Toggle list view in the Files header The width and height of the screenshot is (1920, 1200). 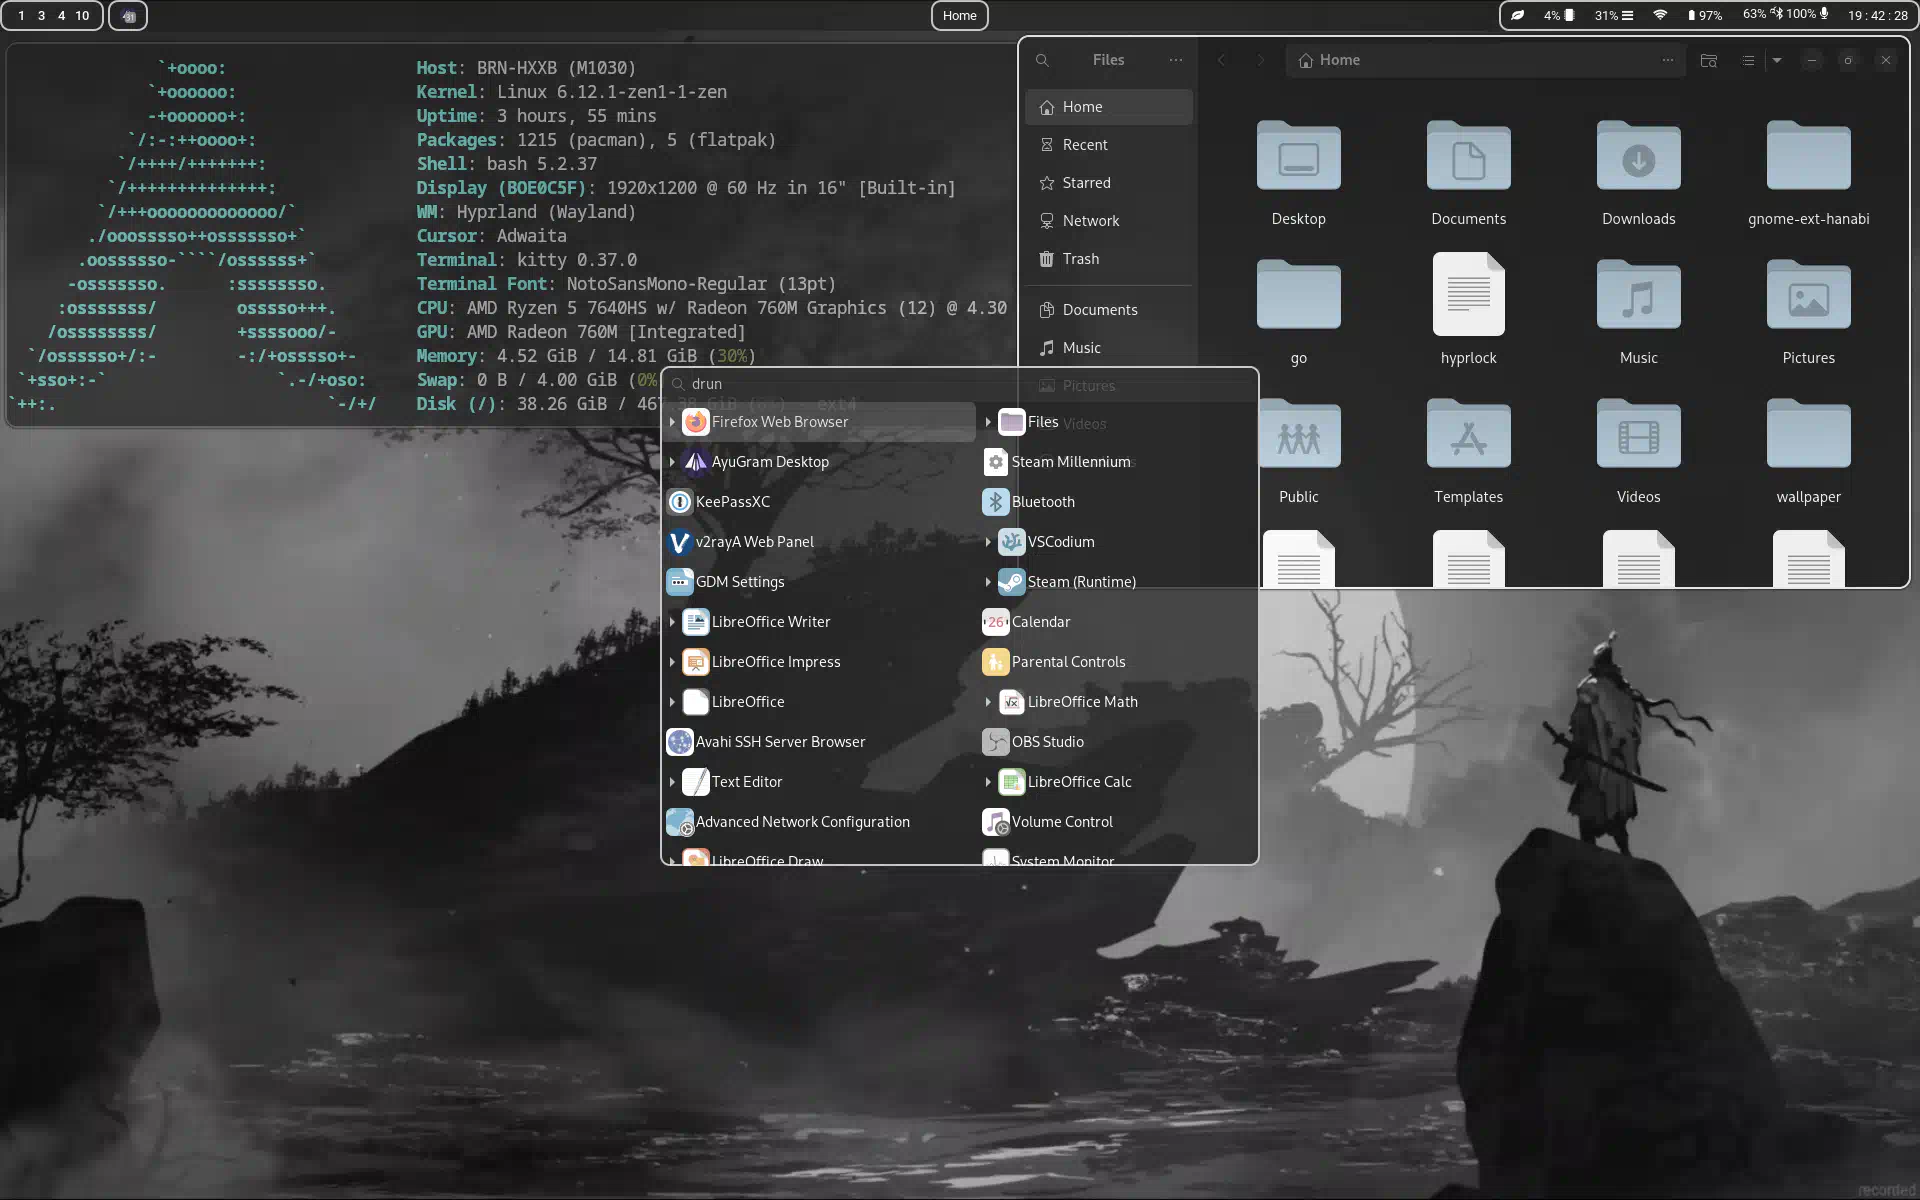tap(1748, 60)
